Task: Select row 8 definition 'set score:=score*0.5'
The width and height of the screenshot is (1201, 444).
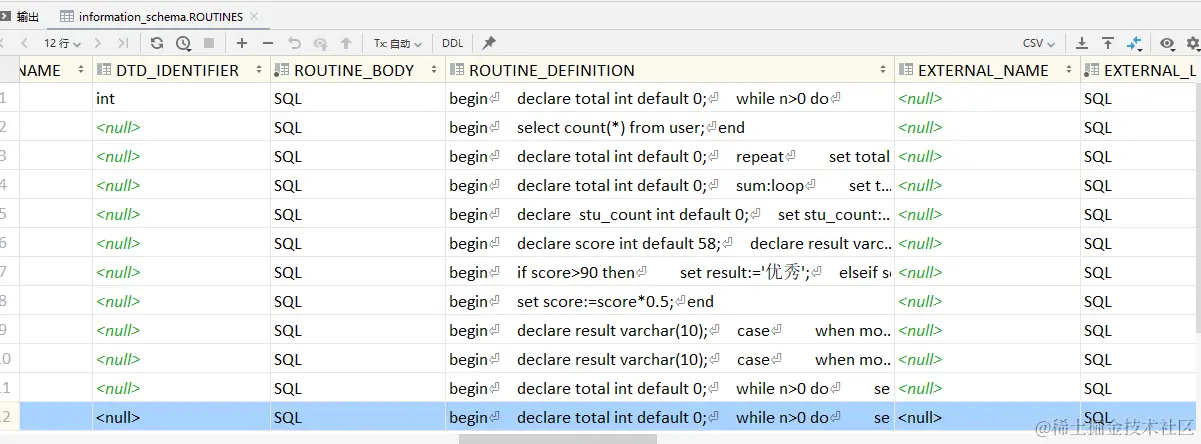Action: (670, 301)
